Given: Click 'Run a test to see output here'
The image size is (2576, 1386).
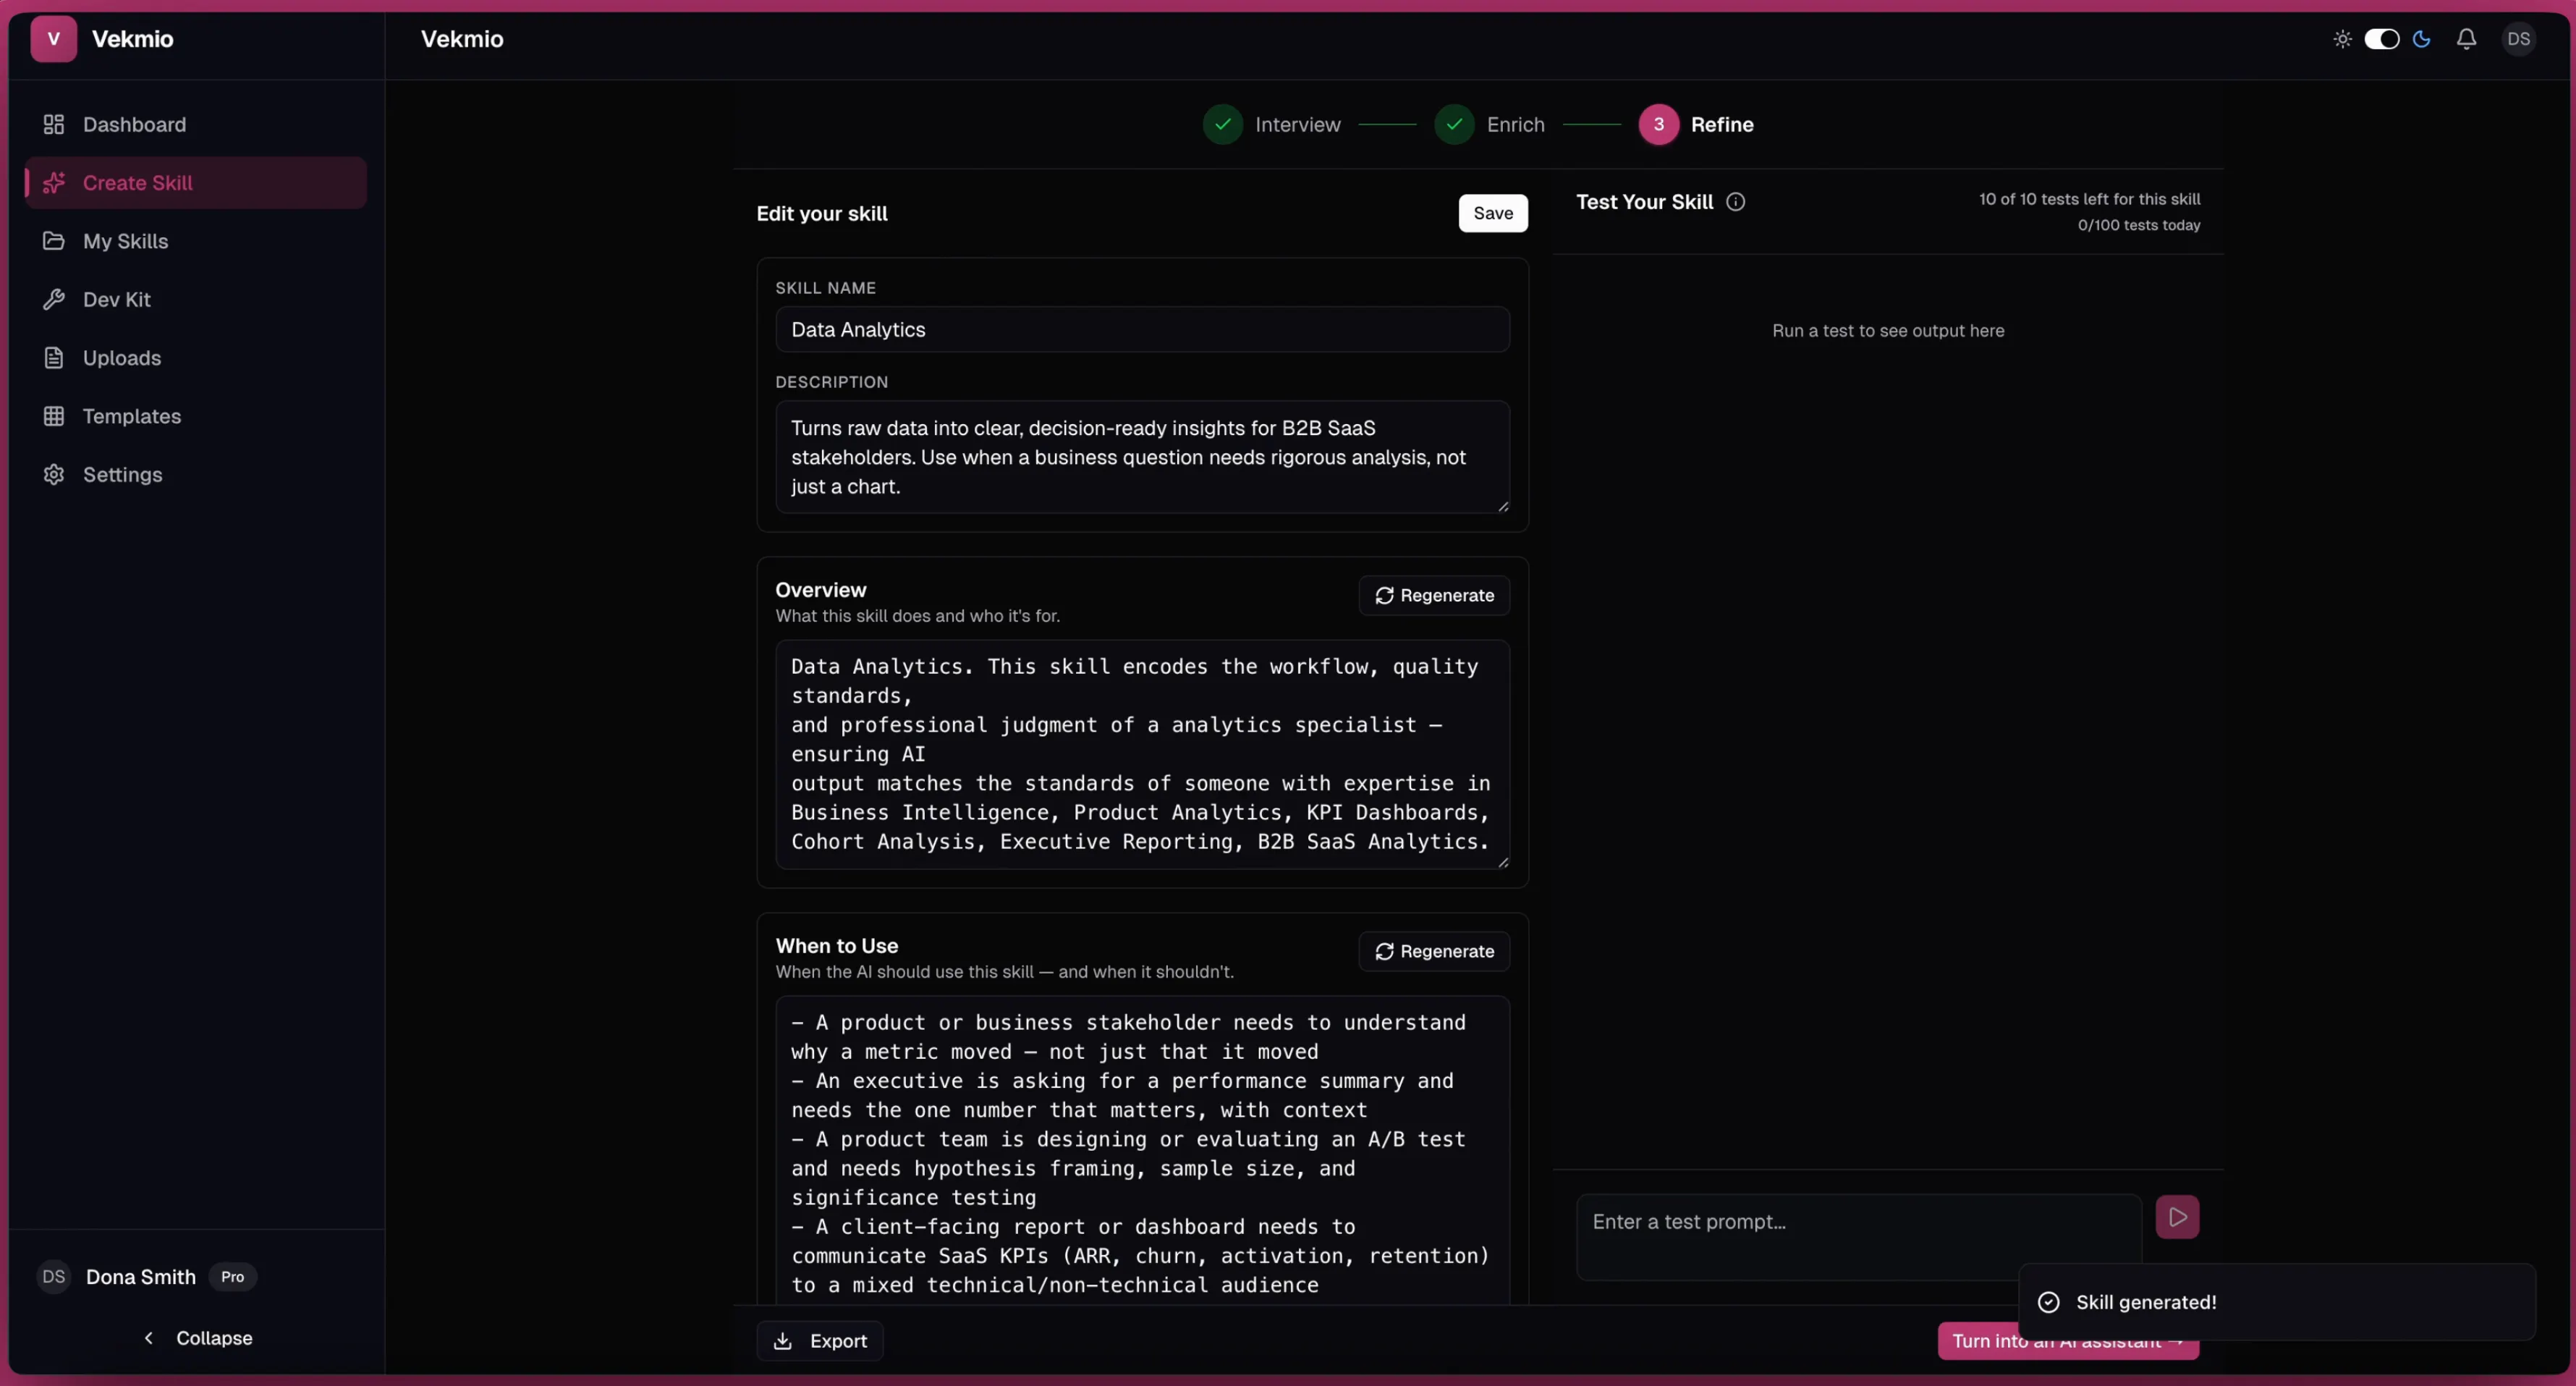Looking at the screenshot, I should click(1888, 331).
